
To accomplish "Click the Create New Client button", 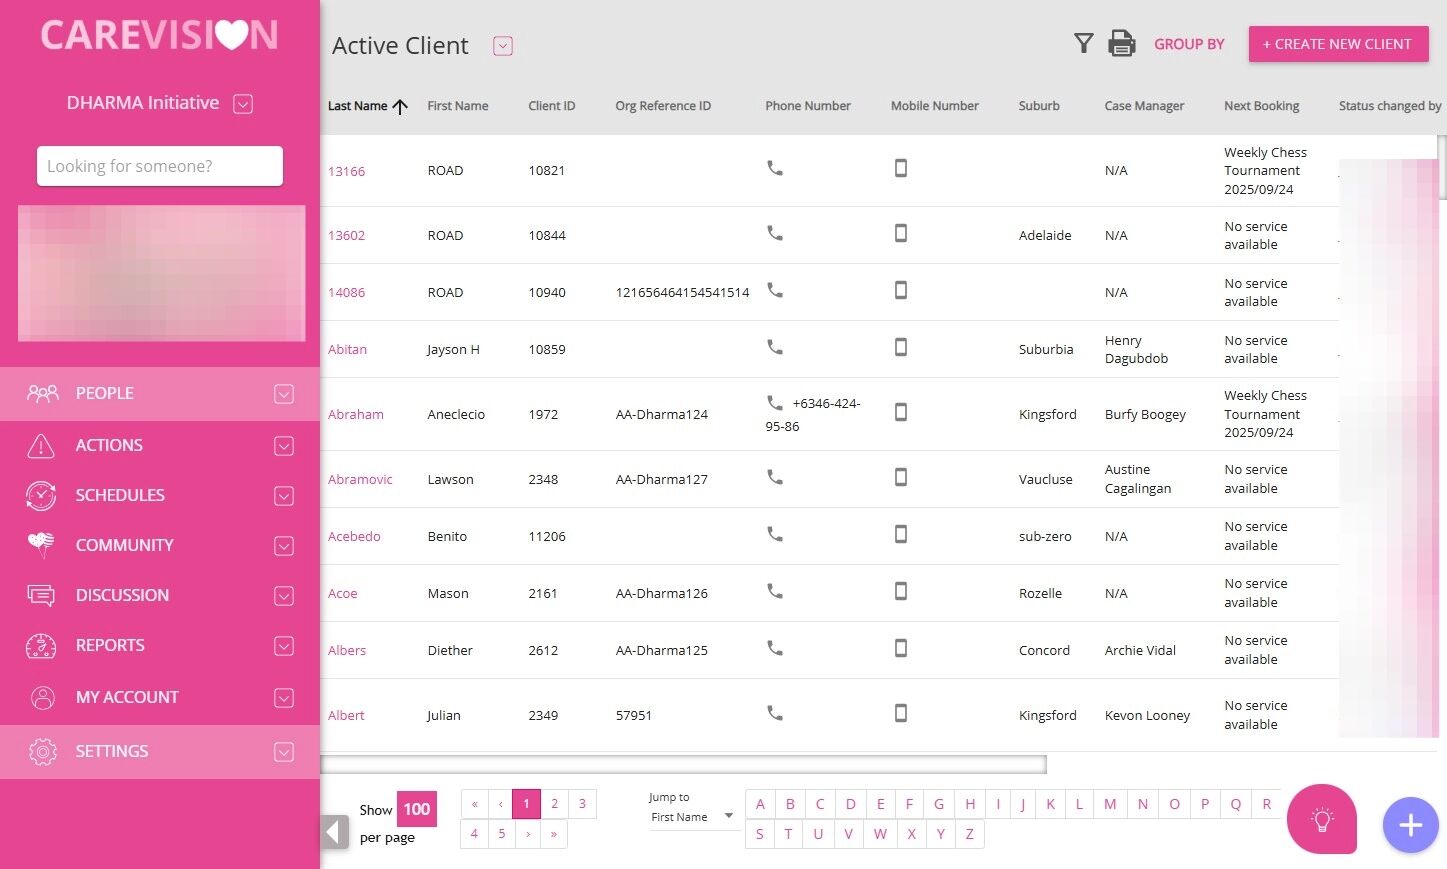I will [1338, 44].
